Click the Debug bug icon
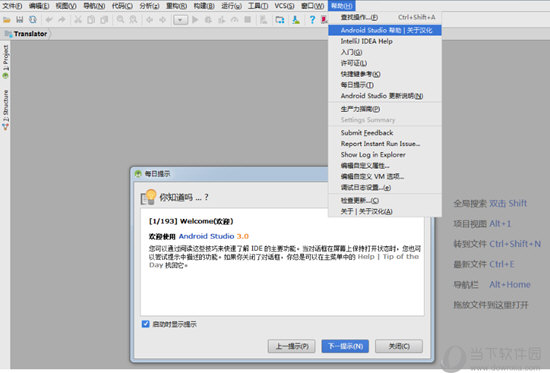 208,20
